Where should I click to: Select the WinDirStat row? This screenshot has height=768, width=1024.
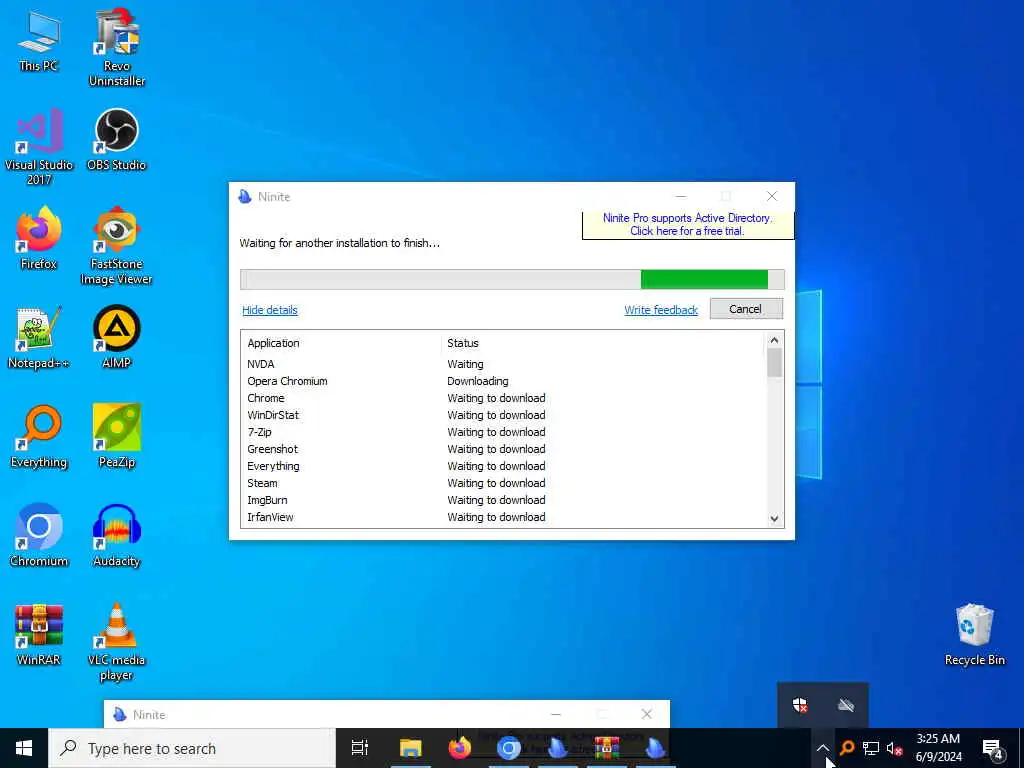pos(503,415)
